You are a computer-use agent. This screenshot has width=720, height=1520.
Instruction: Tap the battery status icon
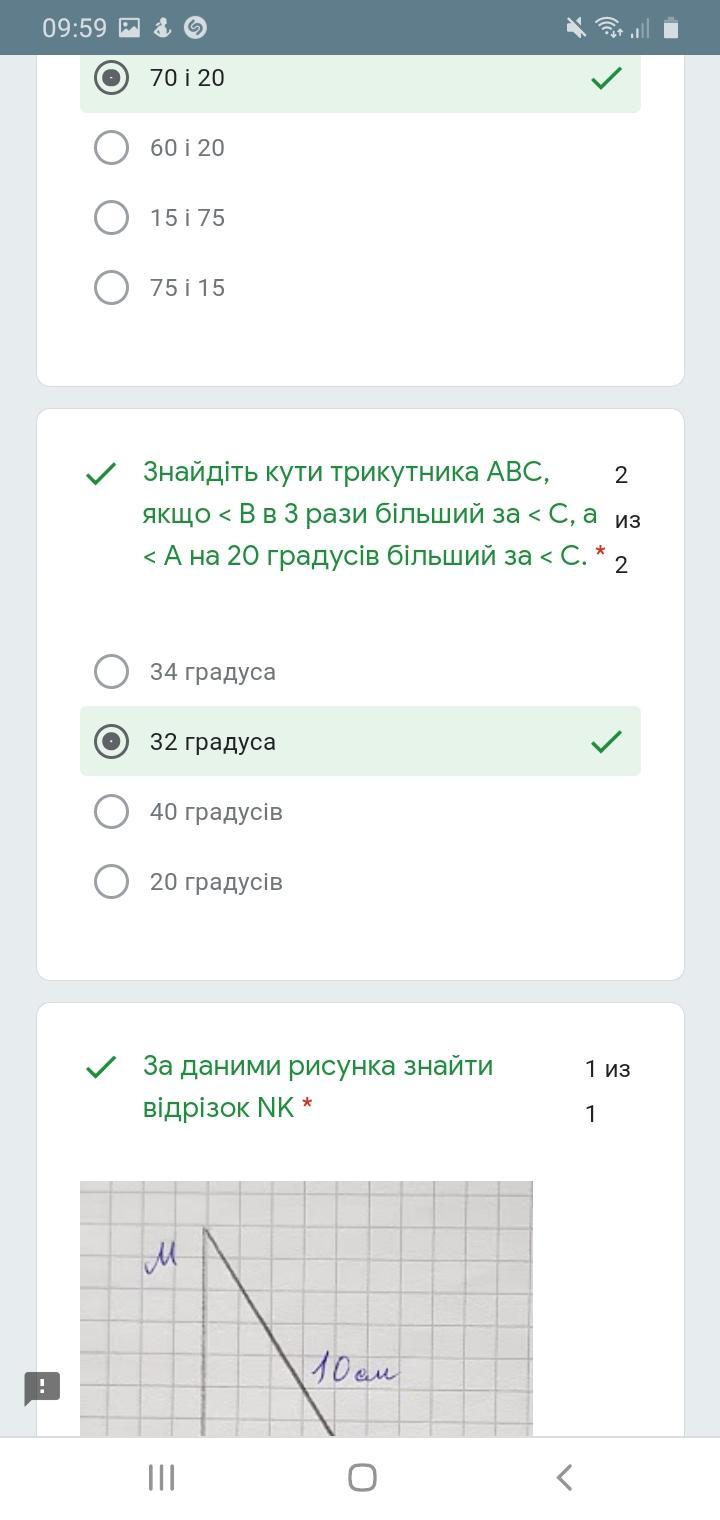click(x=671, y=28)
